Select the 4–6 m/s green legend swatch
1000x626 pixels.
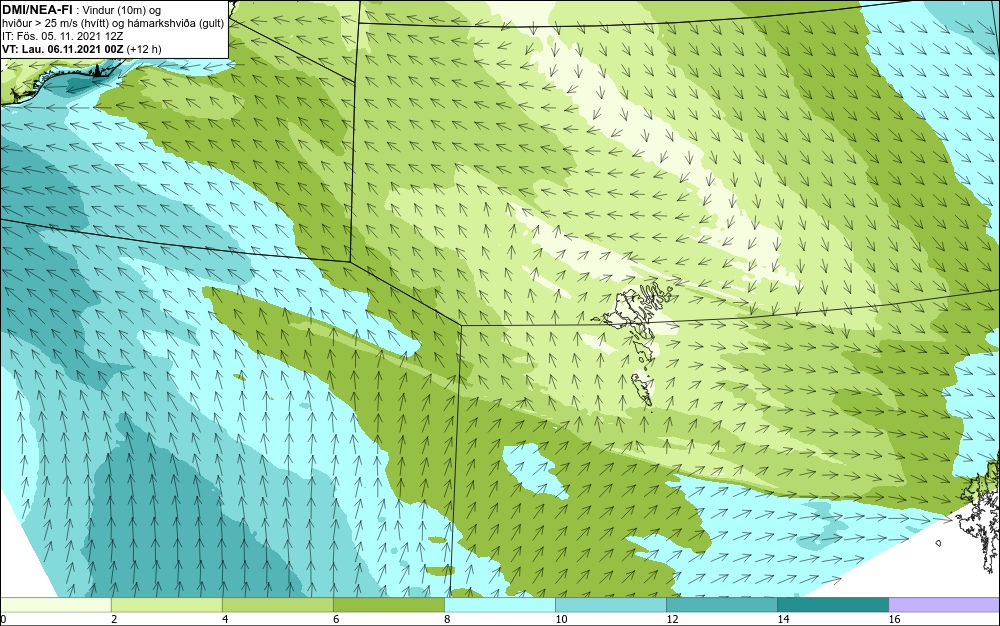pos(277,604)
